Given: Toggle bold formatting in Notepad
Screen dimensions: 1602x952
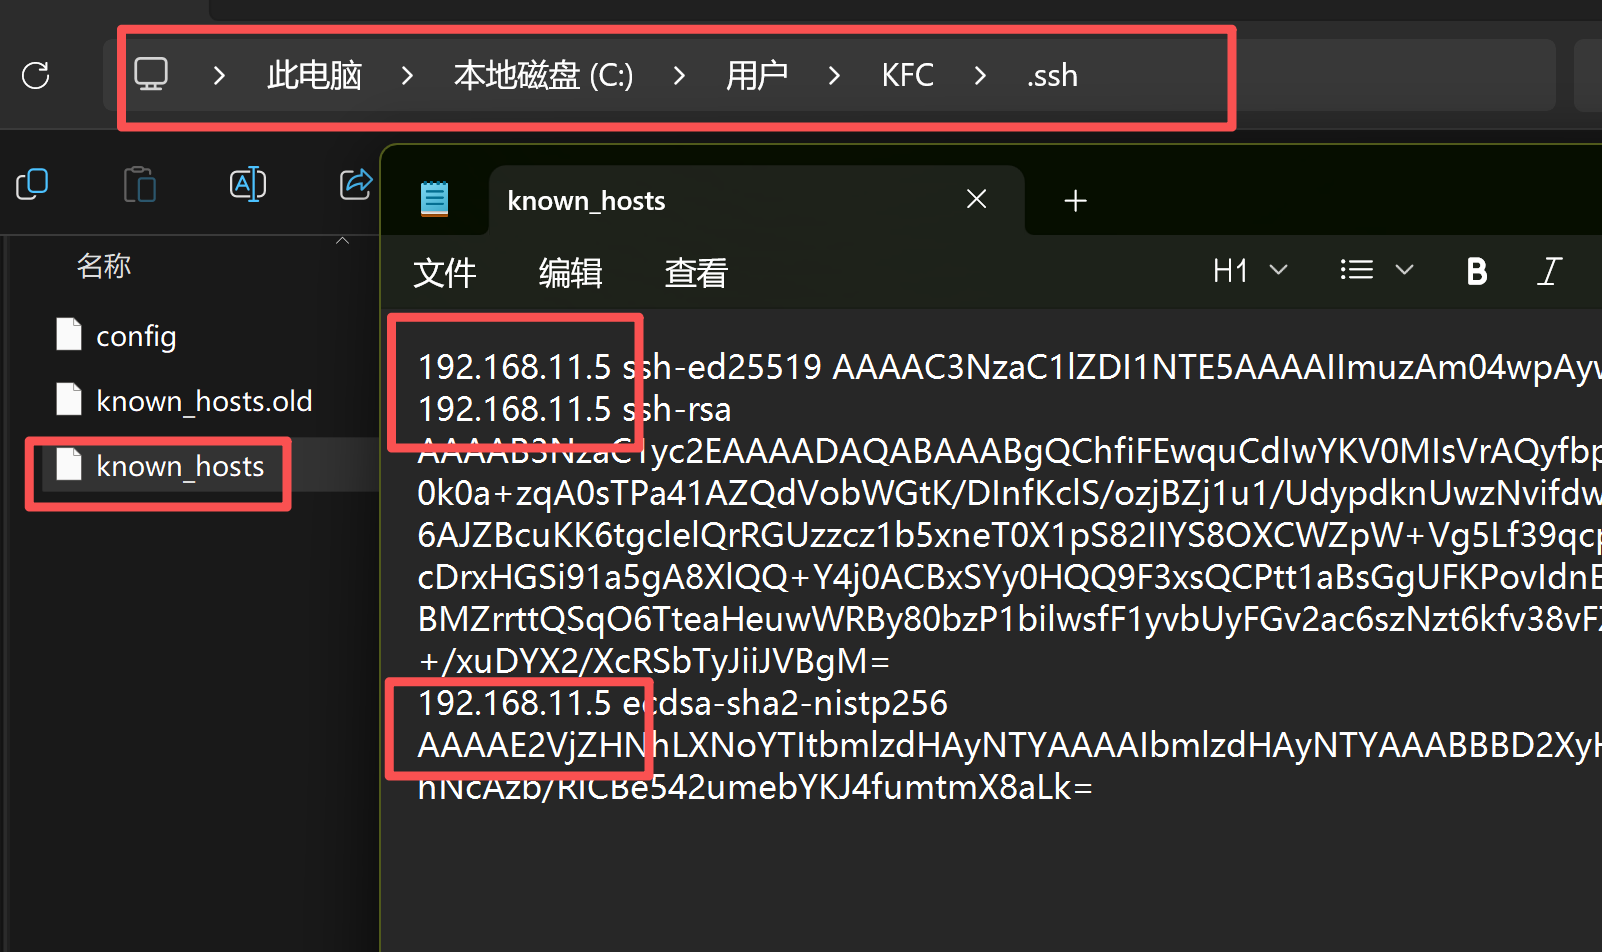Looking at the screenshot, I should 1476,271.
